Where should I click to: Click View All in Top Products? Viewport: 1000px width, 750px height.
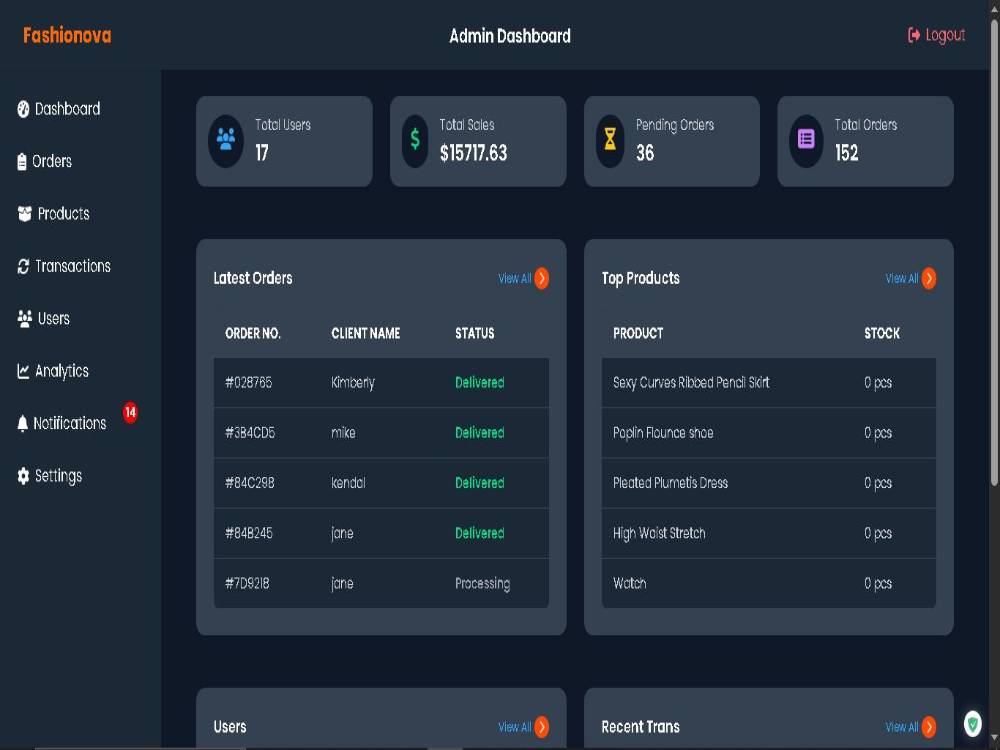(902, 279)
